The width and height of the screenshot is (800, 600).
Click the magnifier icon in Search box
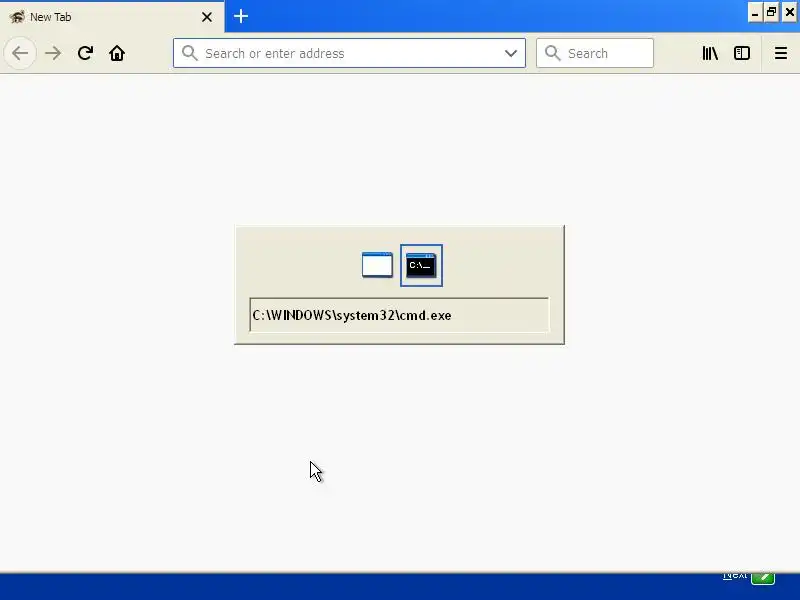(553, 53)
